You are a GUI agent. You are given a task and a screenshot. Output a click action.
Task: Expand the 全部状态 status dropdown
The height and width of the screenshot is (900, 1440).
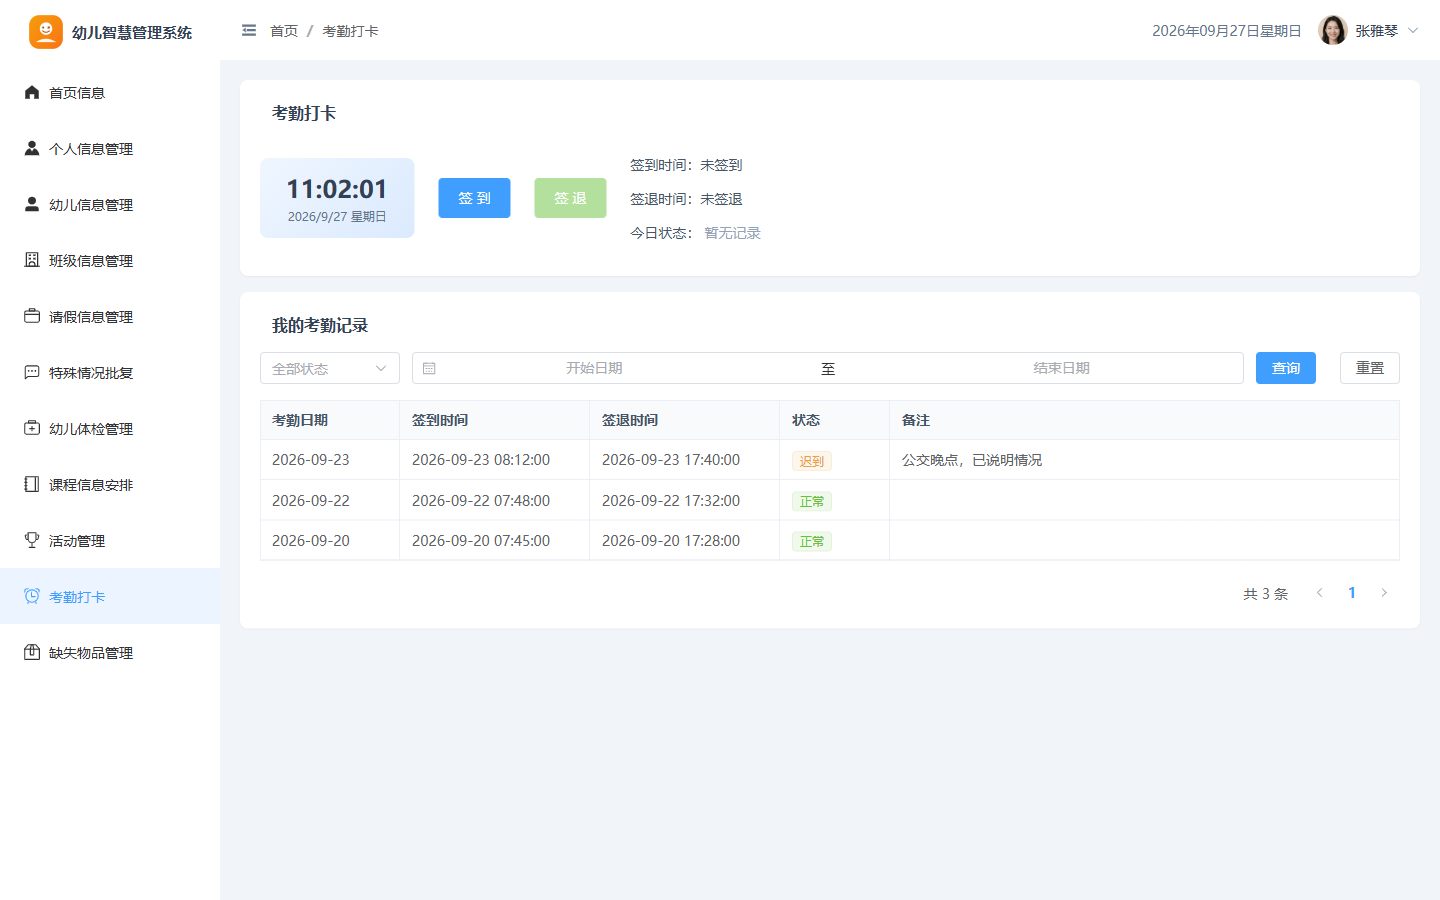(330, 368)
